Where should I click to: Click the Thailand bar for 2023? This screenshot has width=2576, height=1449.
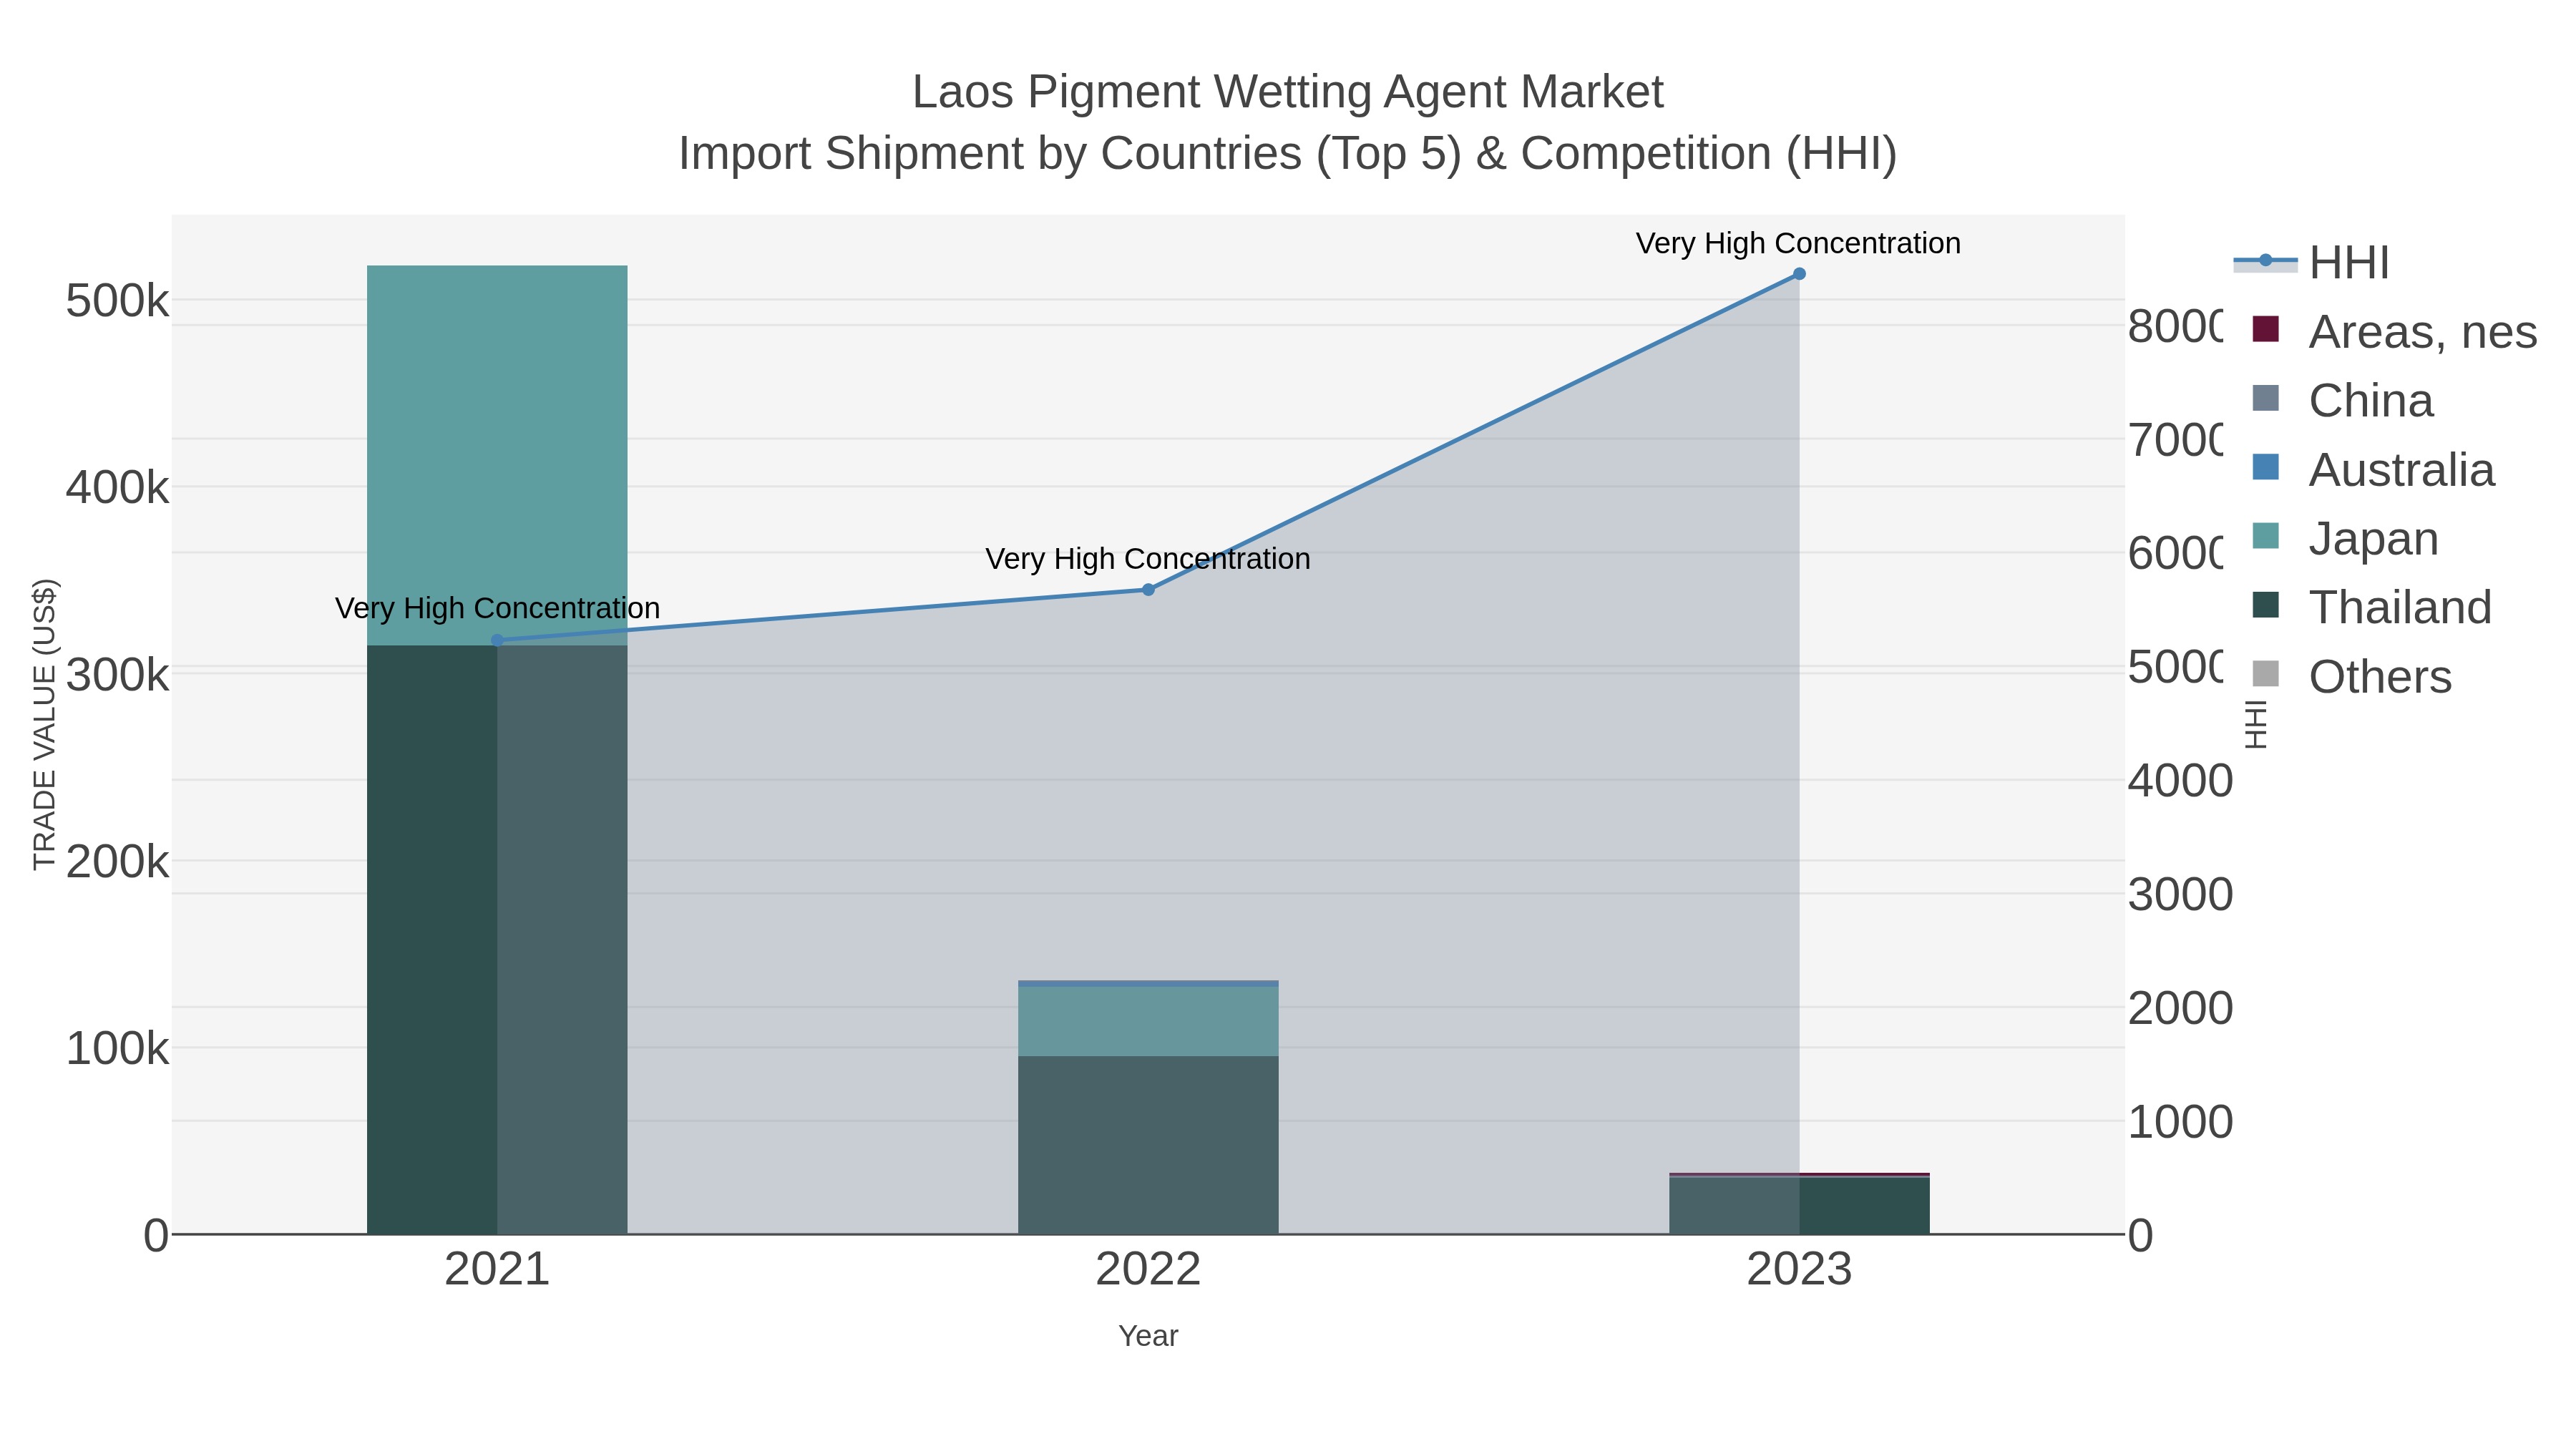(x=1799, y=1206)
